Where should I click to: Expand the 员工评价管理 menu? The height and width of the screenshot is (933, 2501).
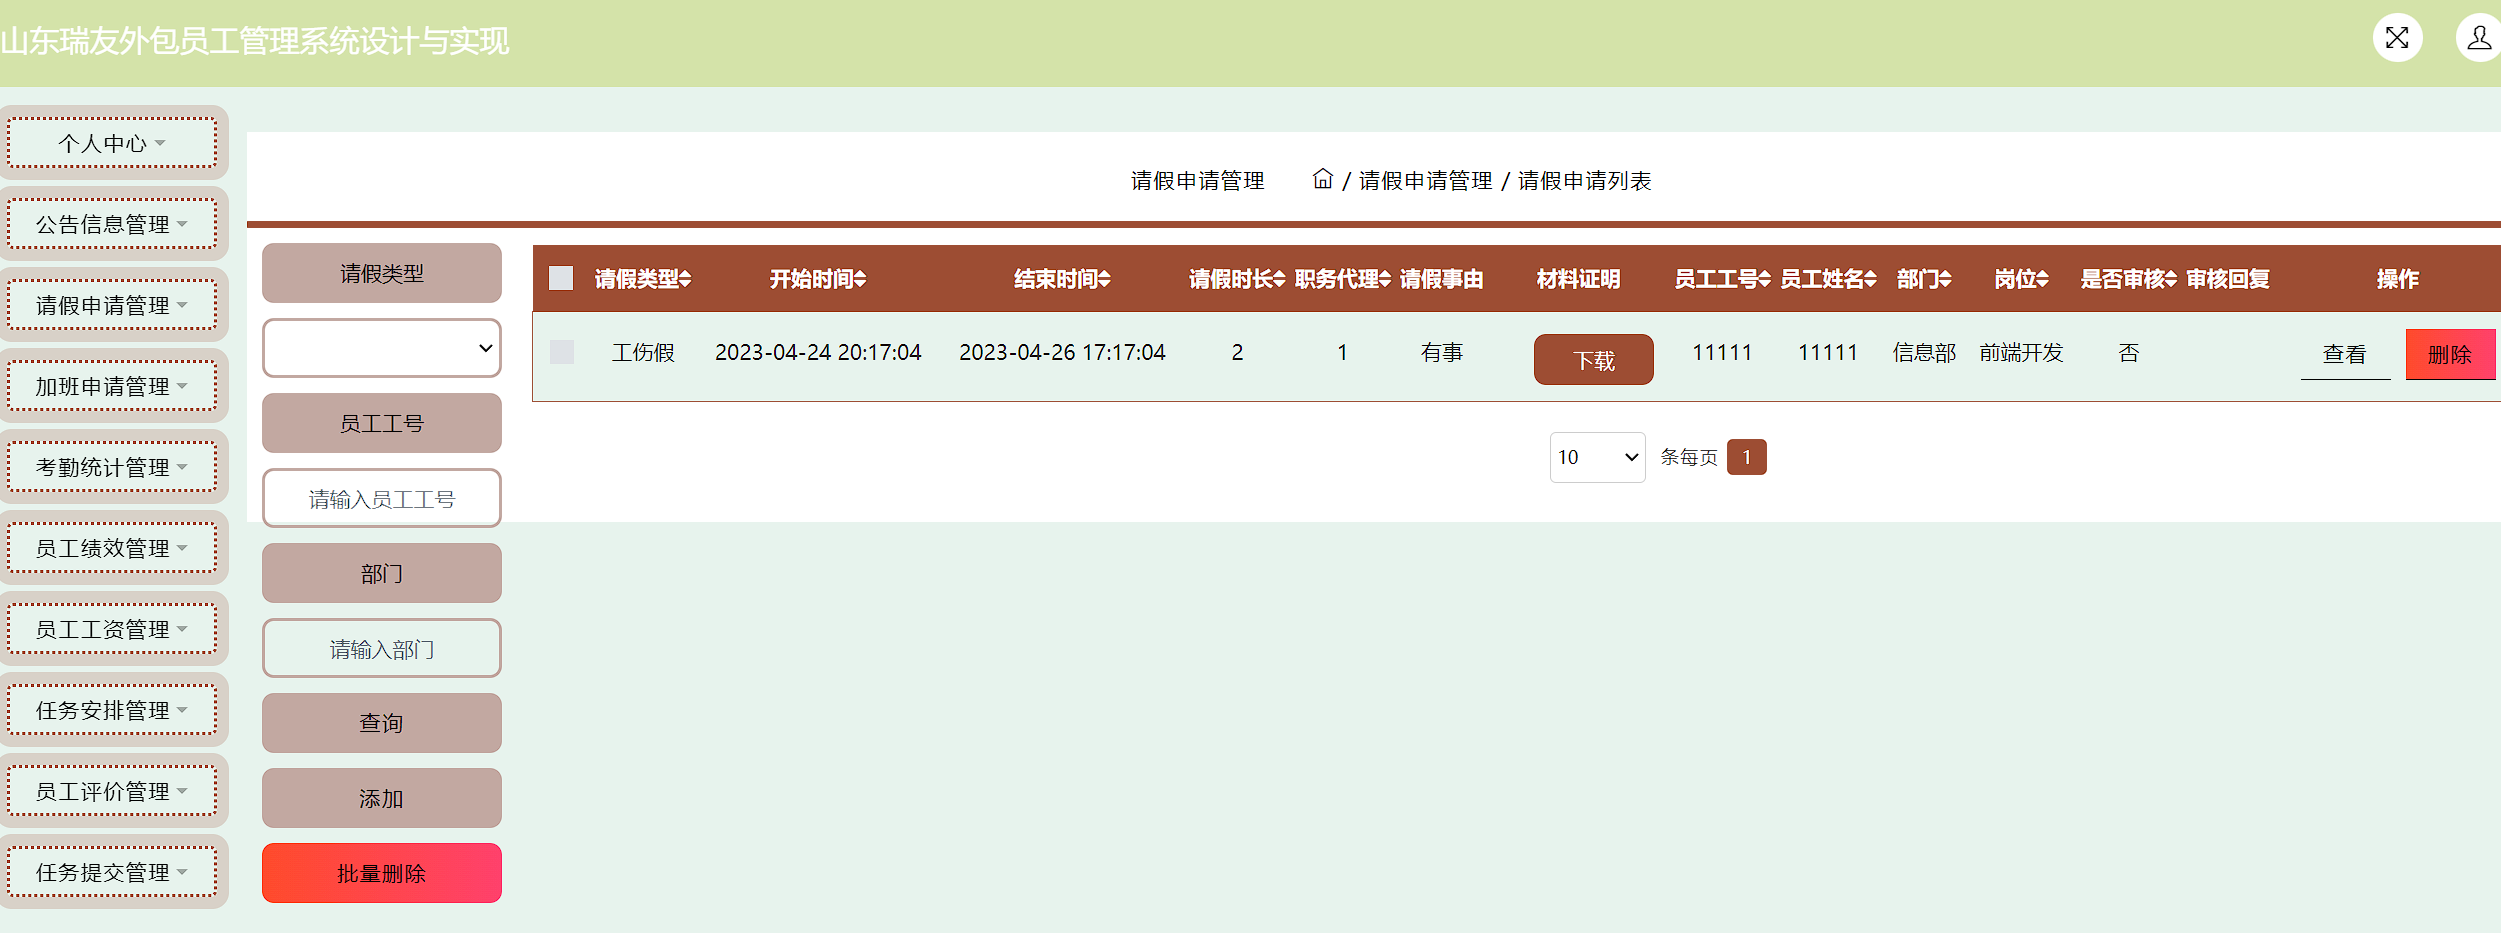tap(112, 791)
